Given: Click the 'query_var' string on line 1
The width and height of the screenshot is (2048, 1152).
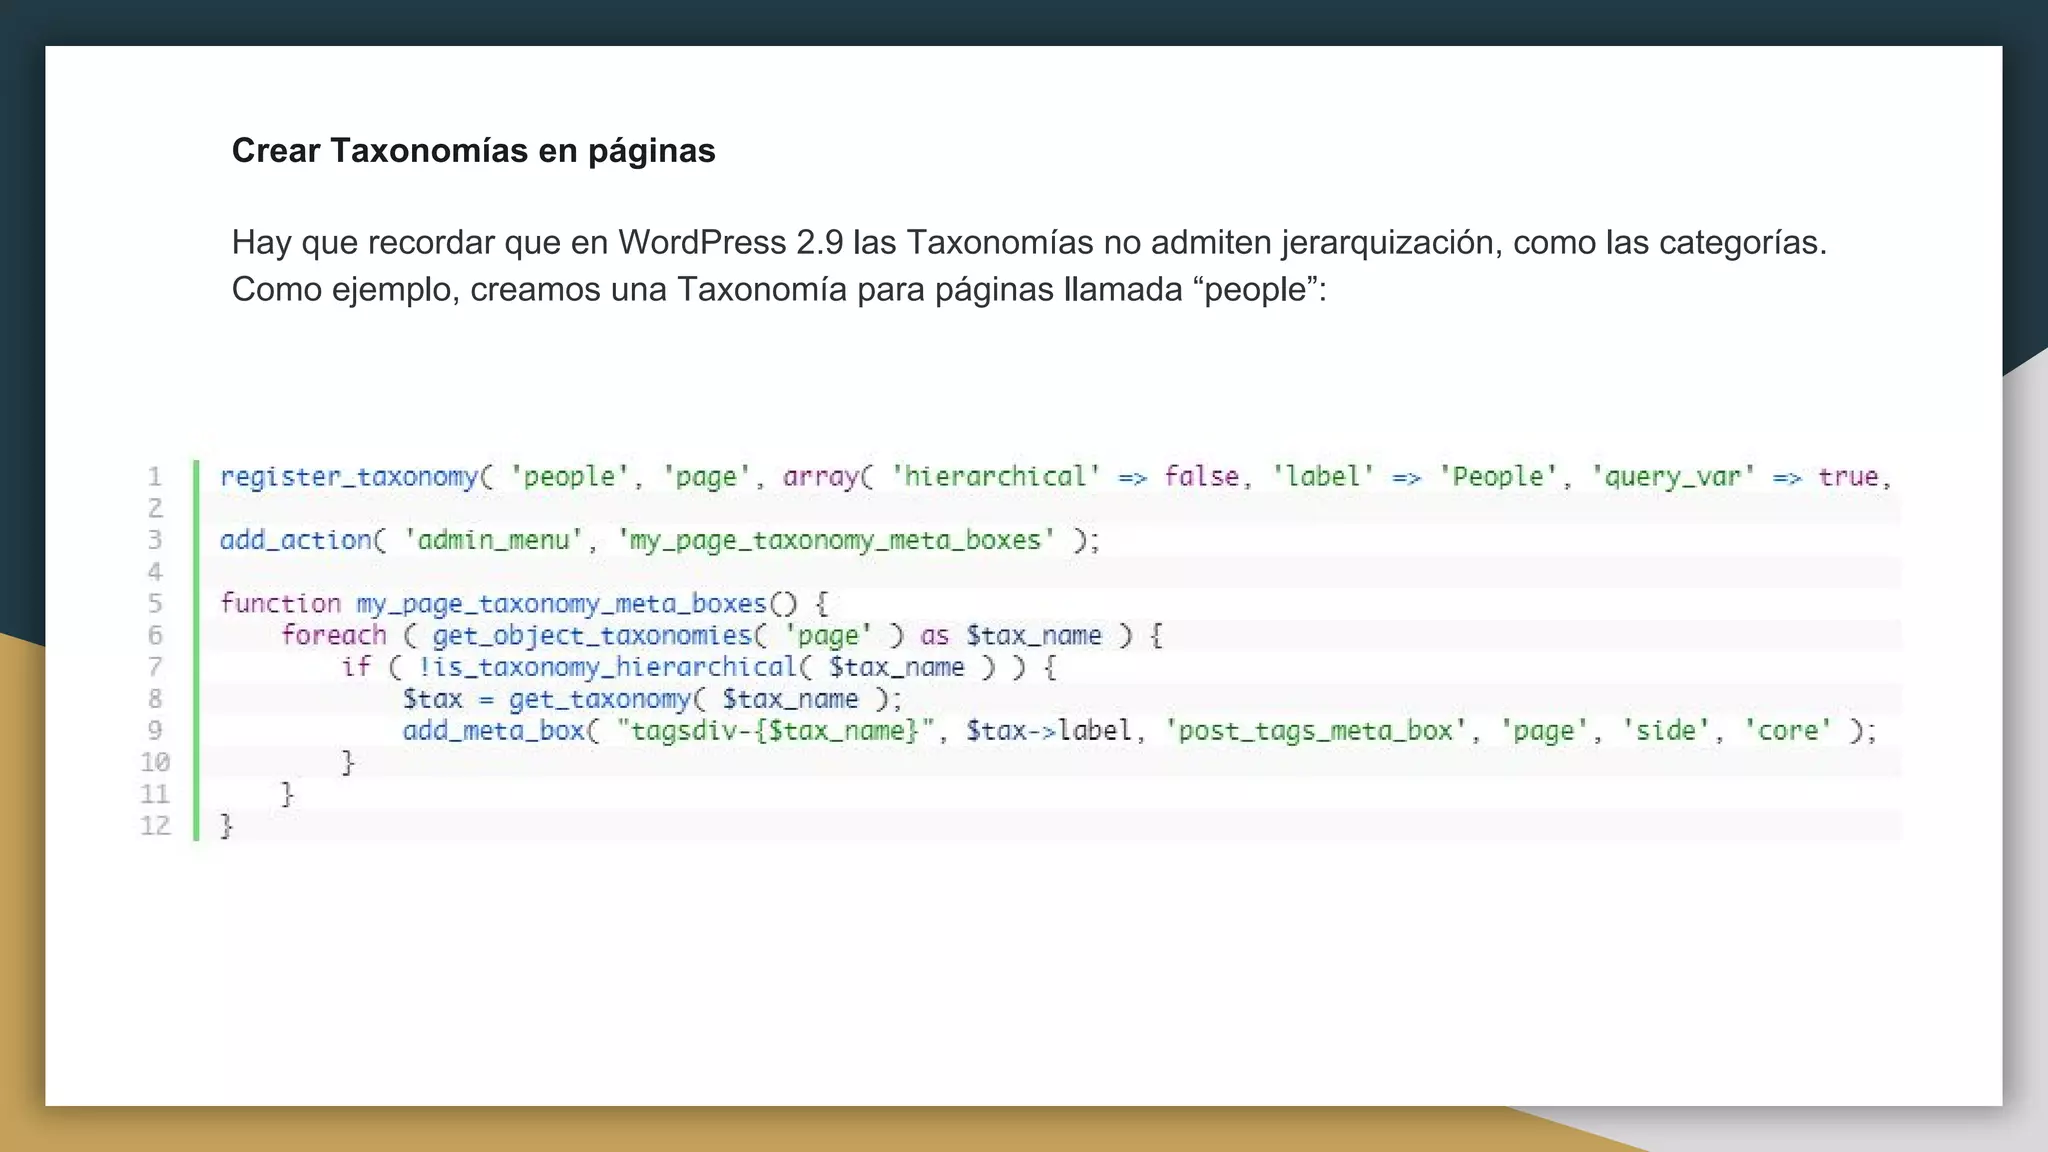Looking at the screenshot, I should point(1673,477).
